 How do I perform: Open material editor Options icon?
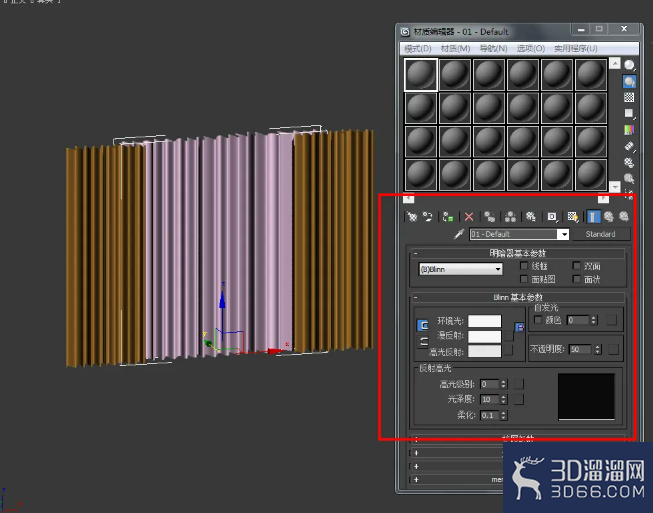tap(629, 162)
